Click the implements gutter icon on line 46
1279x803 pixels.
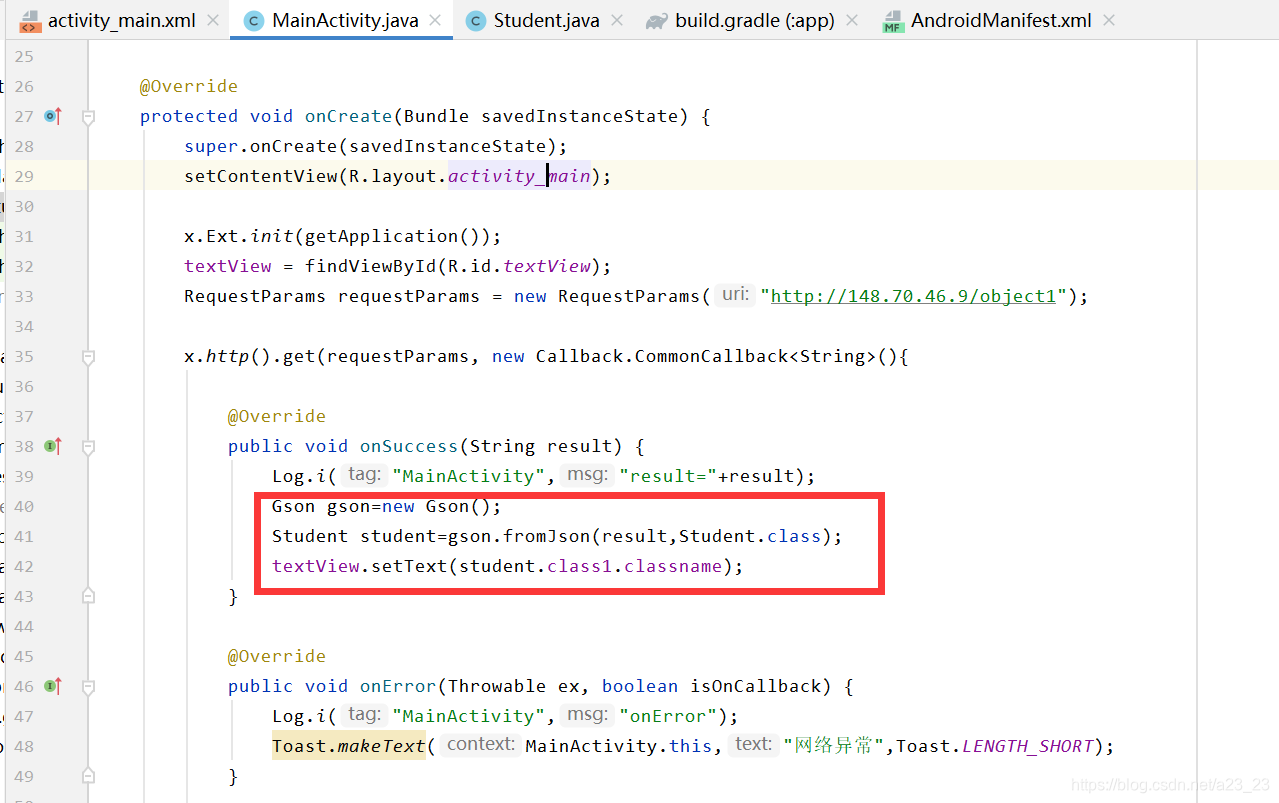click(x=53, y=686)
